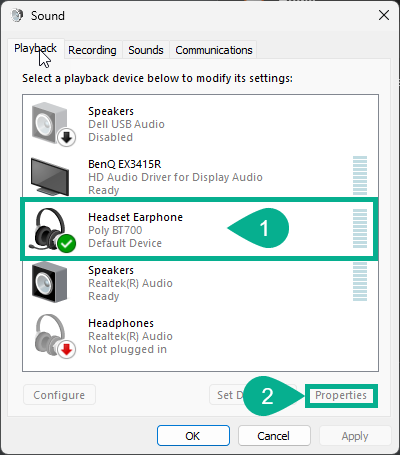Click the red not-plugged-in arrow badge
400x455 pixels.
67,349
